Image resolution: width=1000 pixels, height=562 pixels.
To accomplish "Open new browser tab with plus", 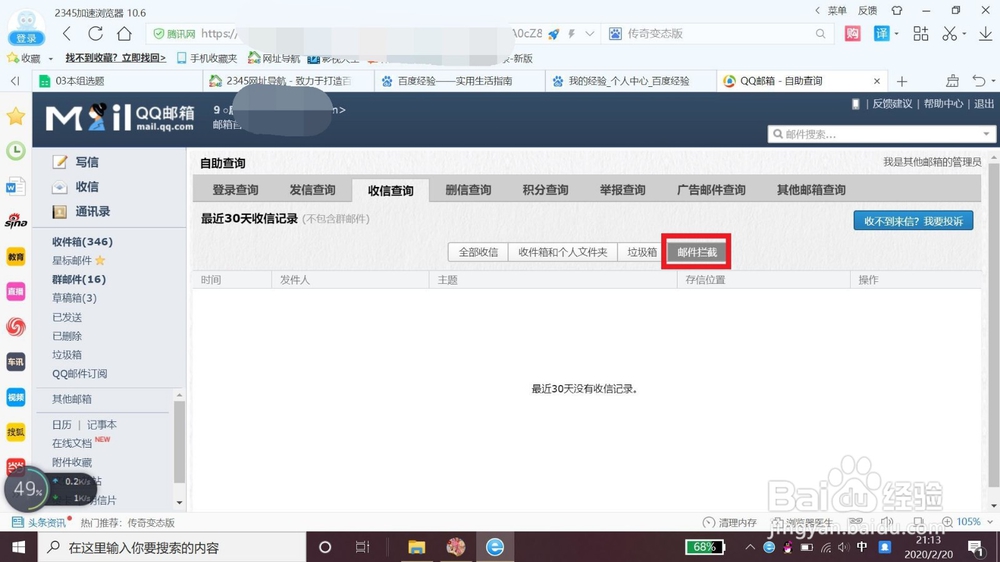I will point(902,81).
